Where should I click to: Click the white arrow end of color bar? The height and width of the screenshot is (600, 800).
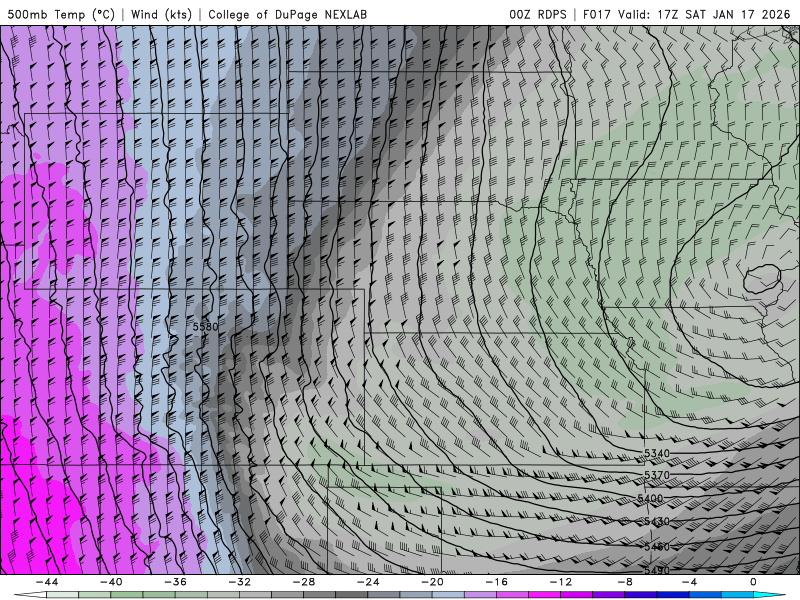pos(30,595)
